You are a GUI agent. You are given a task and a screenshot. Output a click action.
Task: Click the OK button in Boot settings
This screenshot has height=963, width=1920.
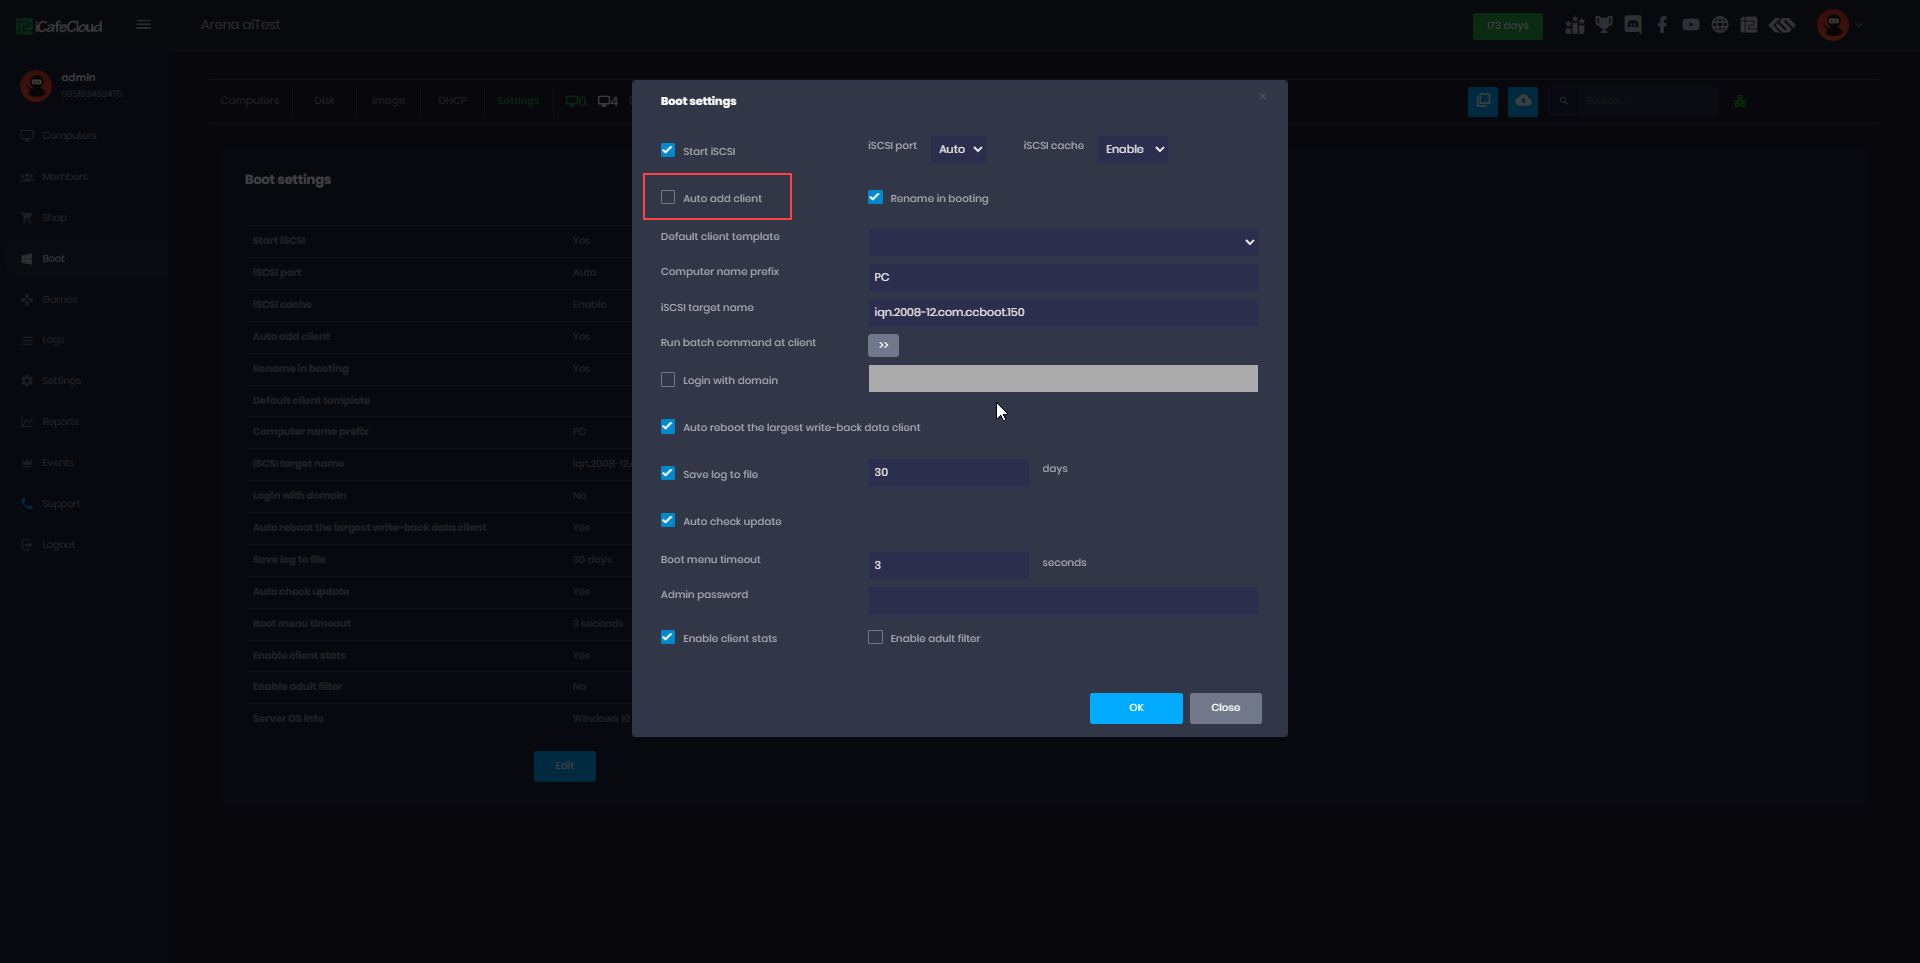[1136, 708]
